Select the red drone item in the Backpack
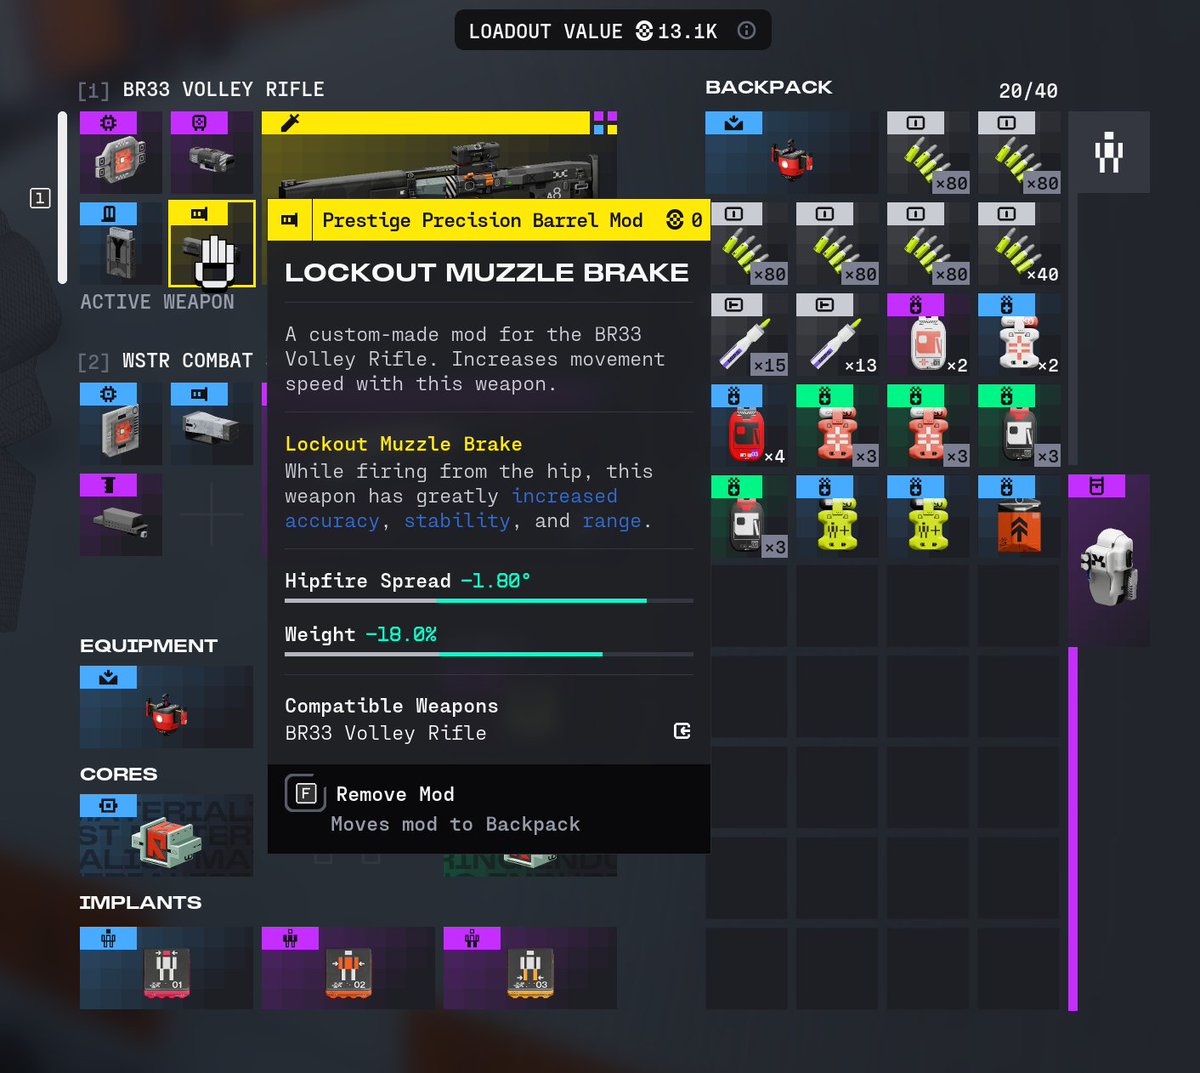This screenshot has height=1073, width=1200. [791, 152]
